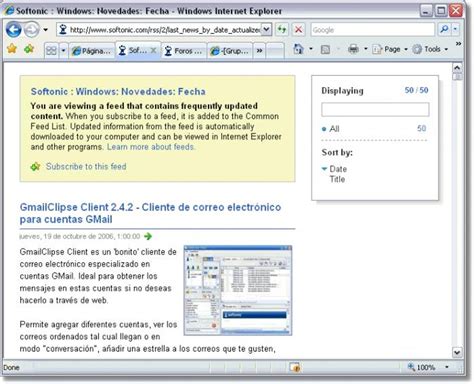Click the Print icon

point(353,49)
